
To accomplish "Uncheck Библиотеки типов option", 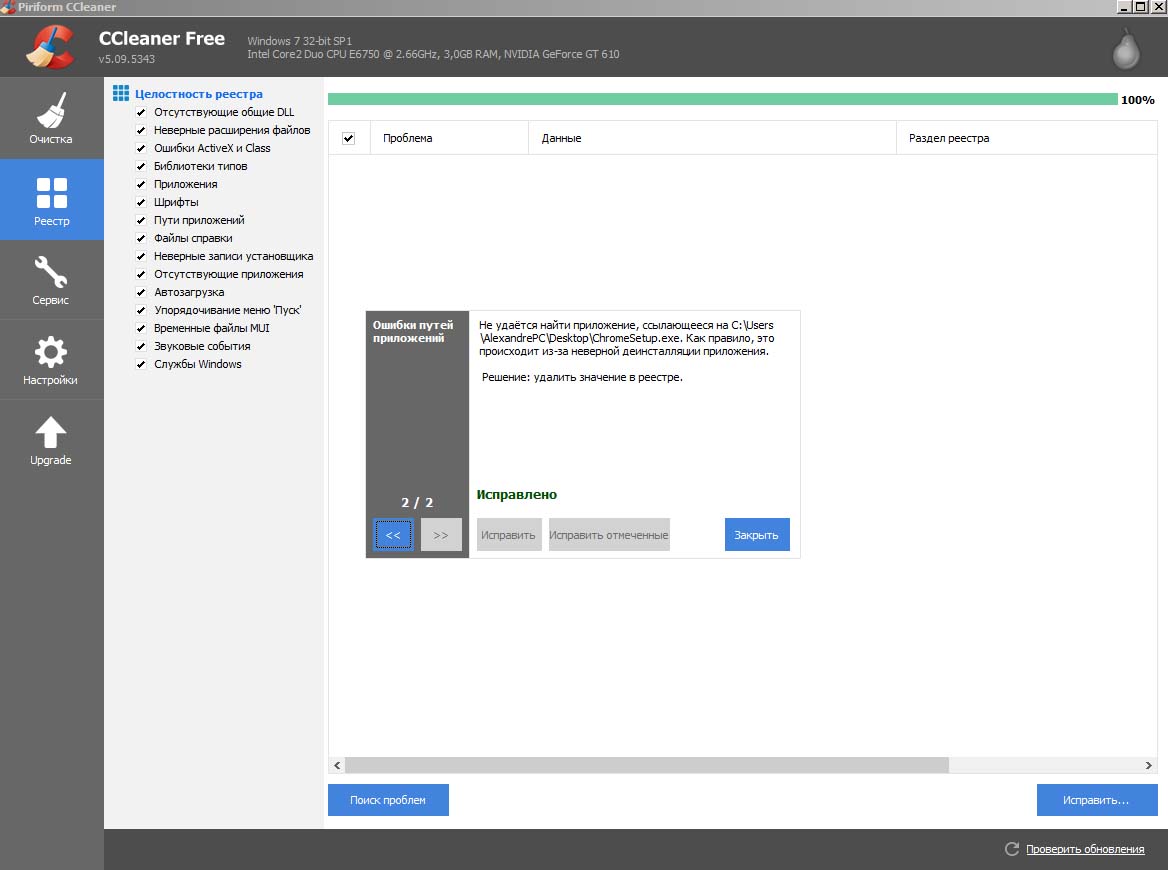I will point(141,166).
